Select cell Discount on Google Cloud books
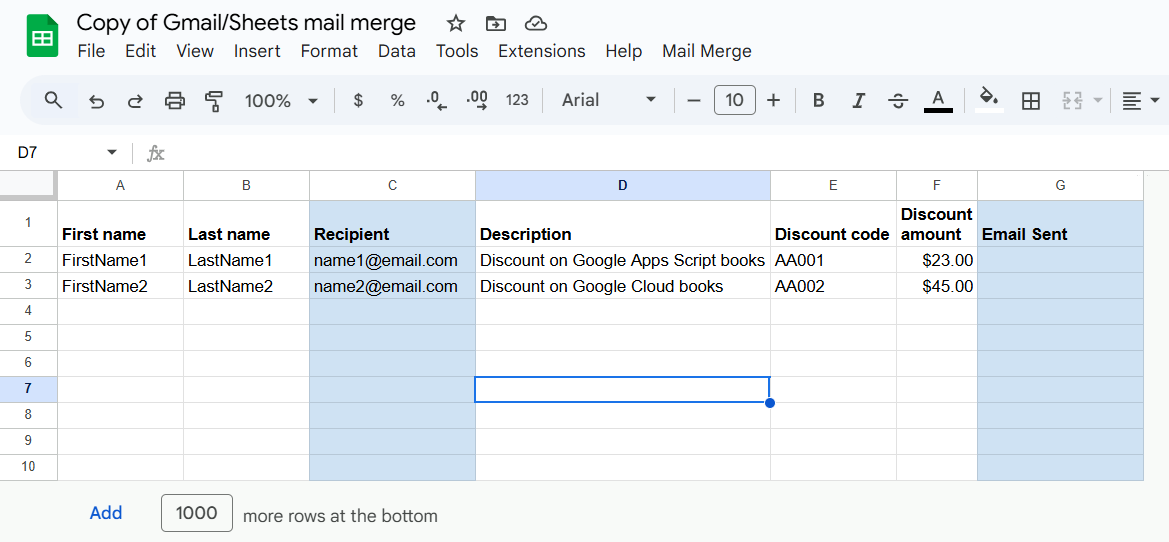The height and width of the screenshot is (542, 1169). (x=623, y=286)
